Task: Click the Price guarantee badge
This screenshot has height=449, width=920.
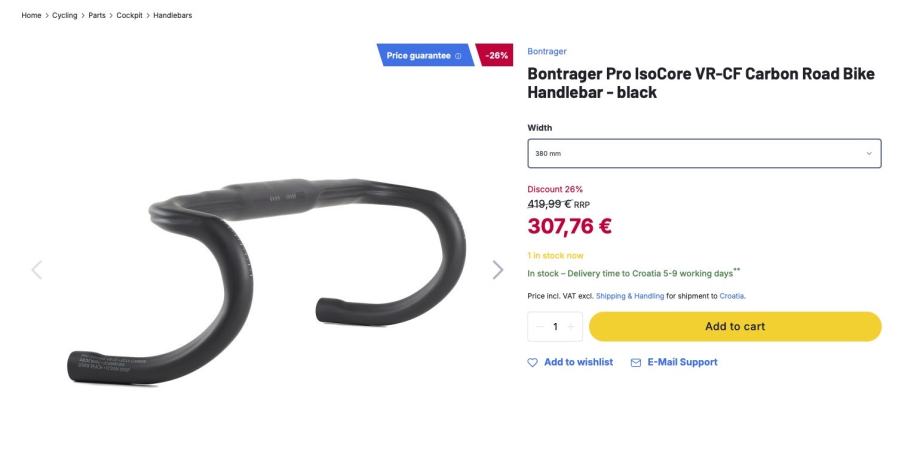Action: tap(425, 55)
